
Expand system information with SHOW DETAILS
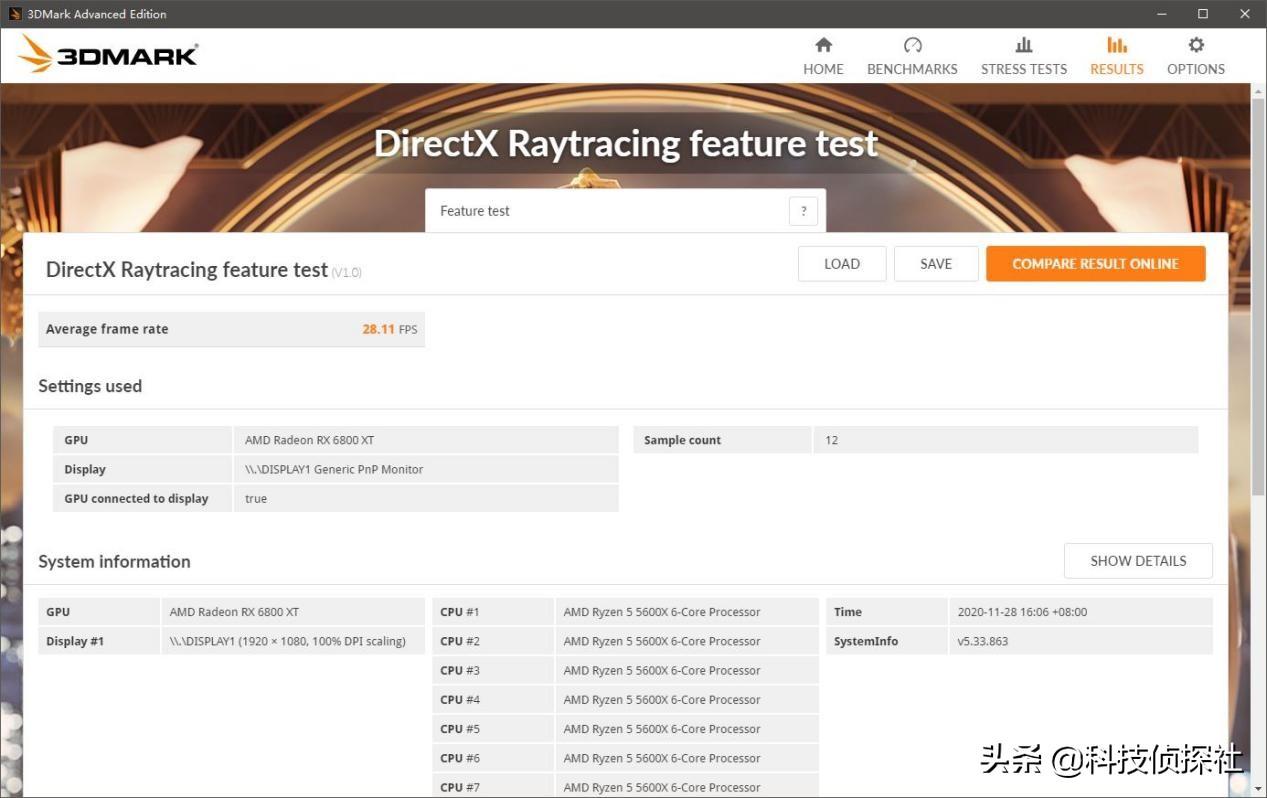point(1137,561)
